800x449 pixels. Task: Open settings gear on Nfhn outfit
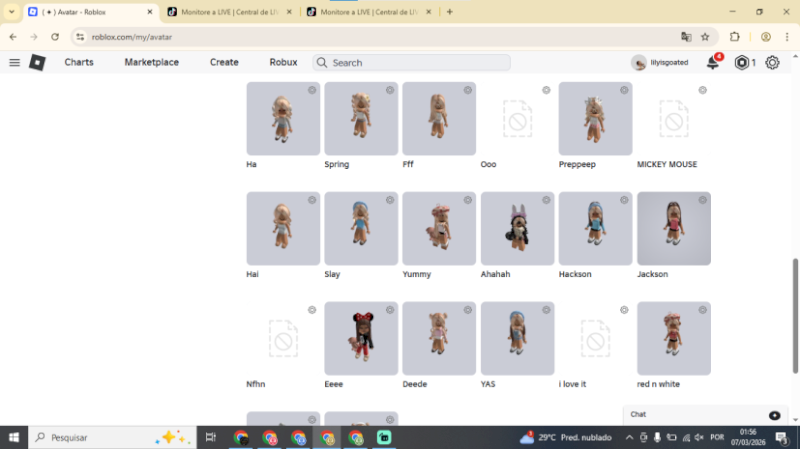point(312,310)
